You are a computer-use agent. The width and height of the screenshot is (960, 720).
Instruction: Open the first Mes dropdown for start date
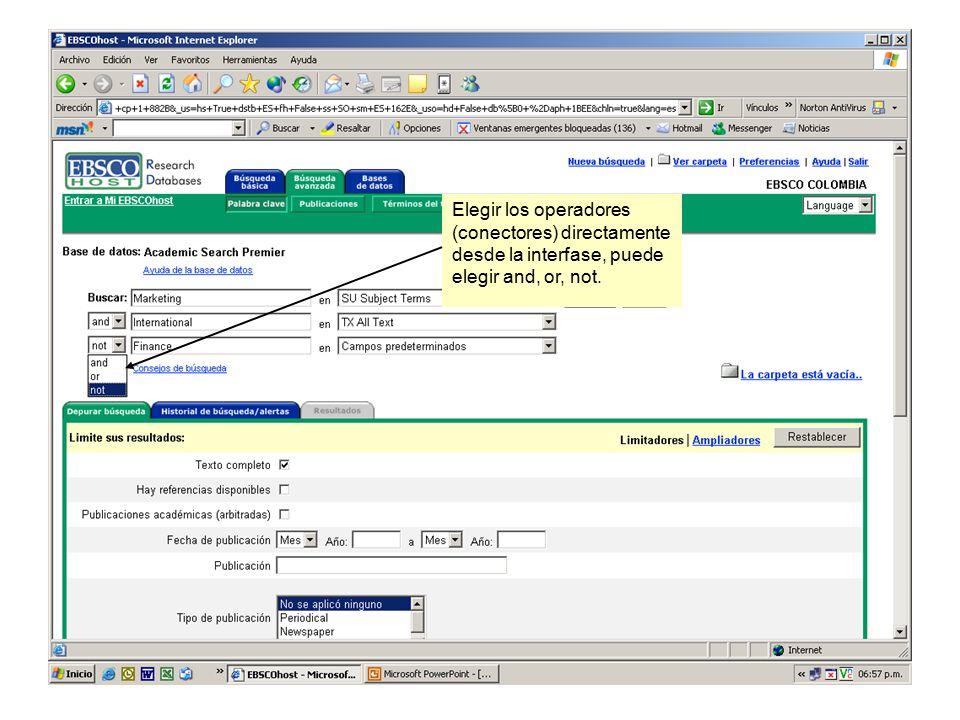click(310, 540)
